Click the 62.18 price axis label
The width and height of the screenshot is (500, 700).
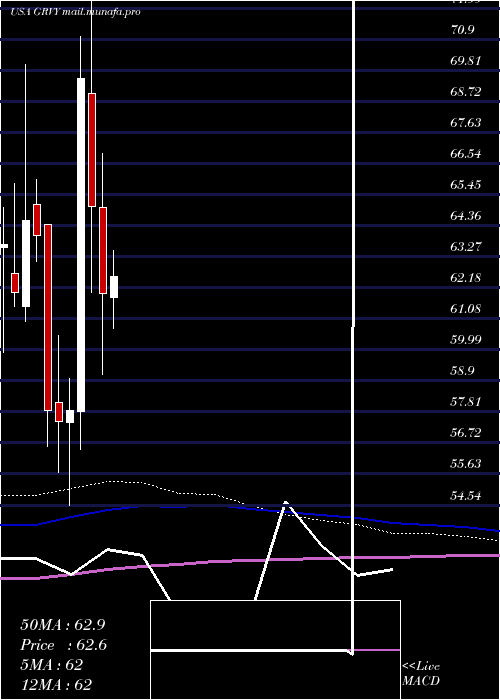point(466,278)
